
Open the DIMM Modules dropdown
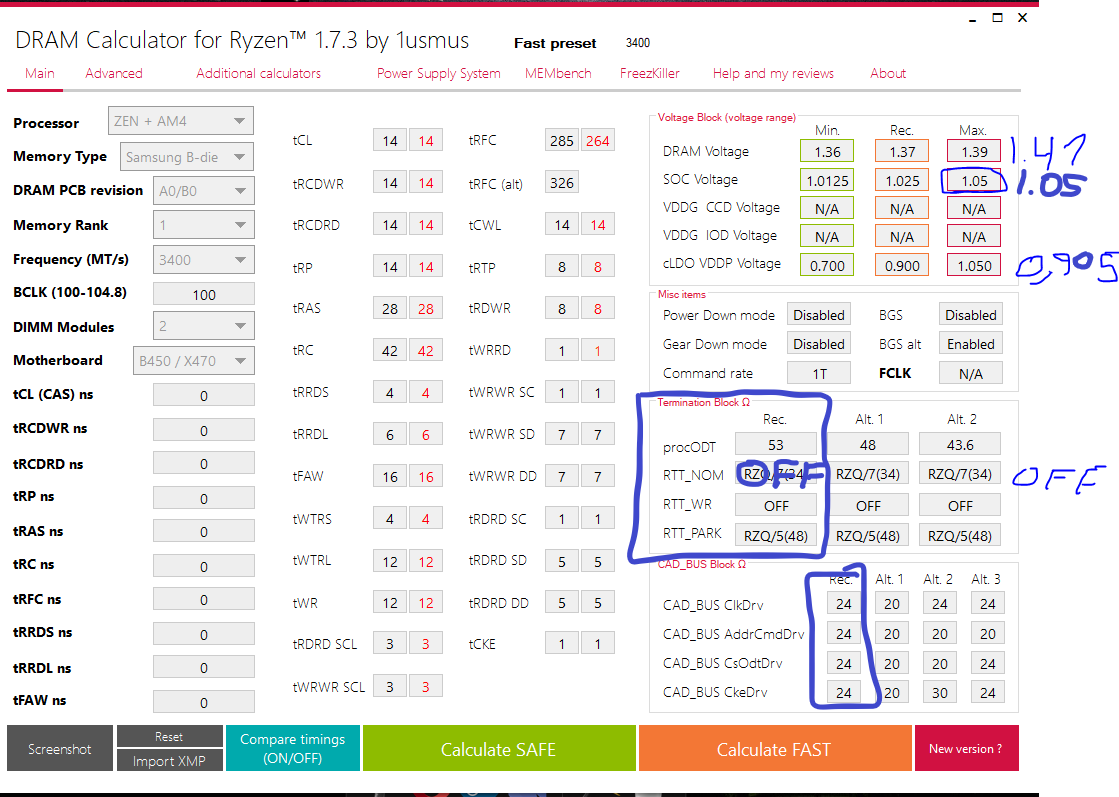tap(203, 326)
